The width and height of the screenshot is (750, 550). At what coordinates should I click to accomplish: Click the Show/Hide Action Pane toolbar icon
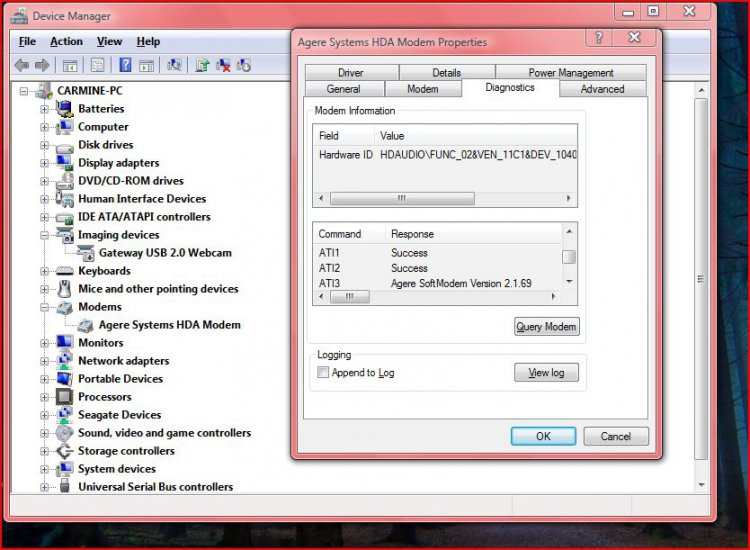(146, 65)
